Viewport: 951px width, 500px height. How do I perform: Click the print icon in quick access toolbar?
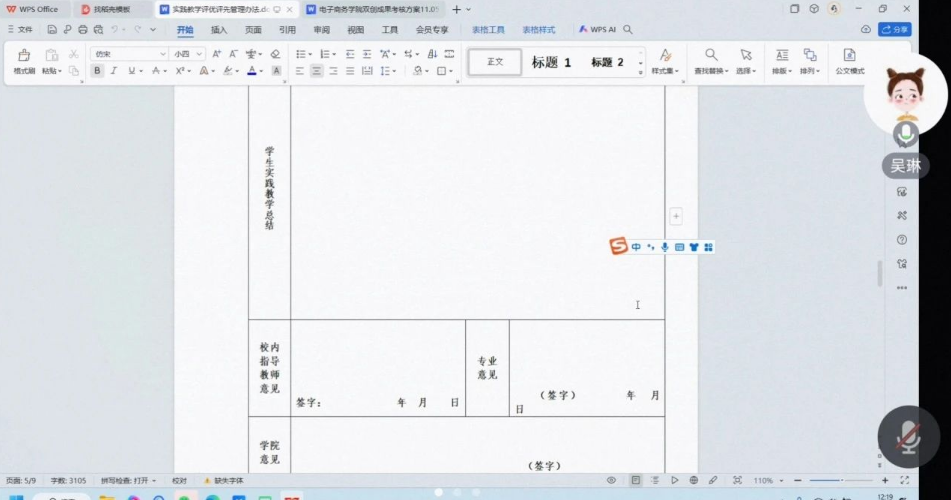point(83,30)
